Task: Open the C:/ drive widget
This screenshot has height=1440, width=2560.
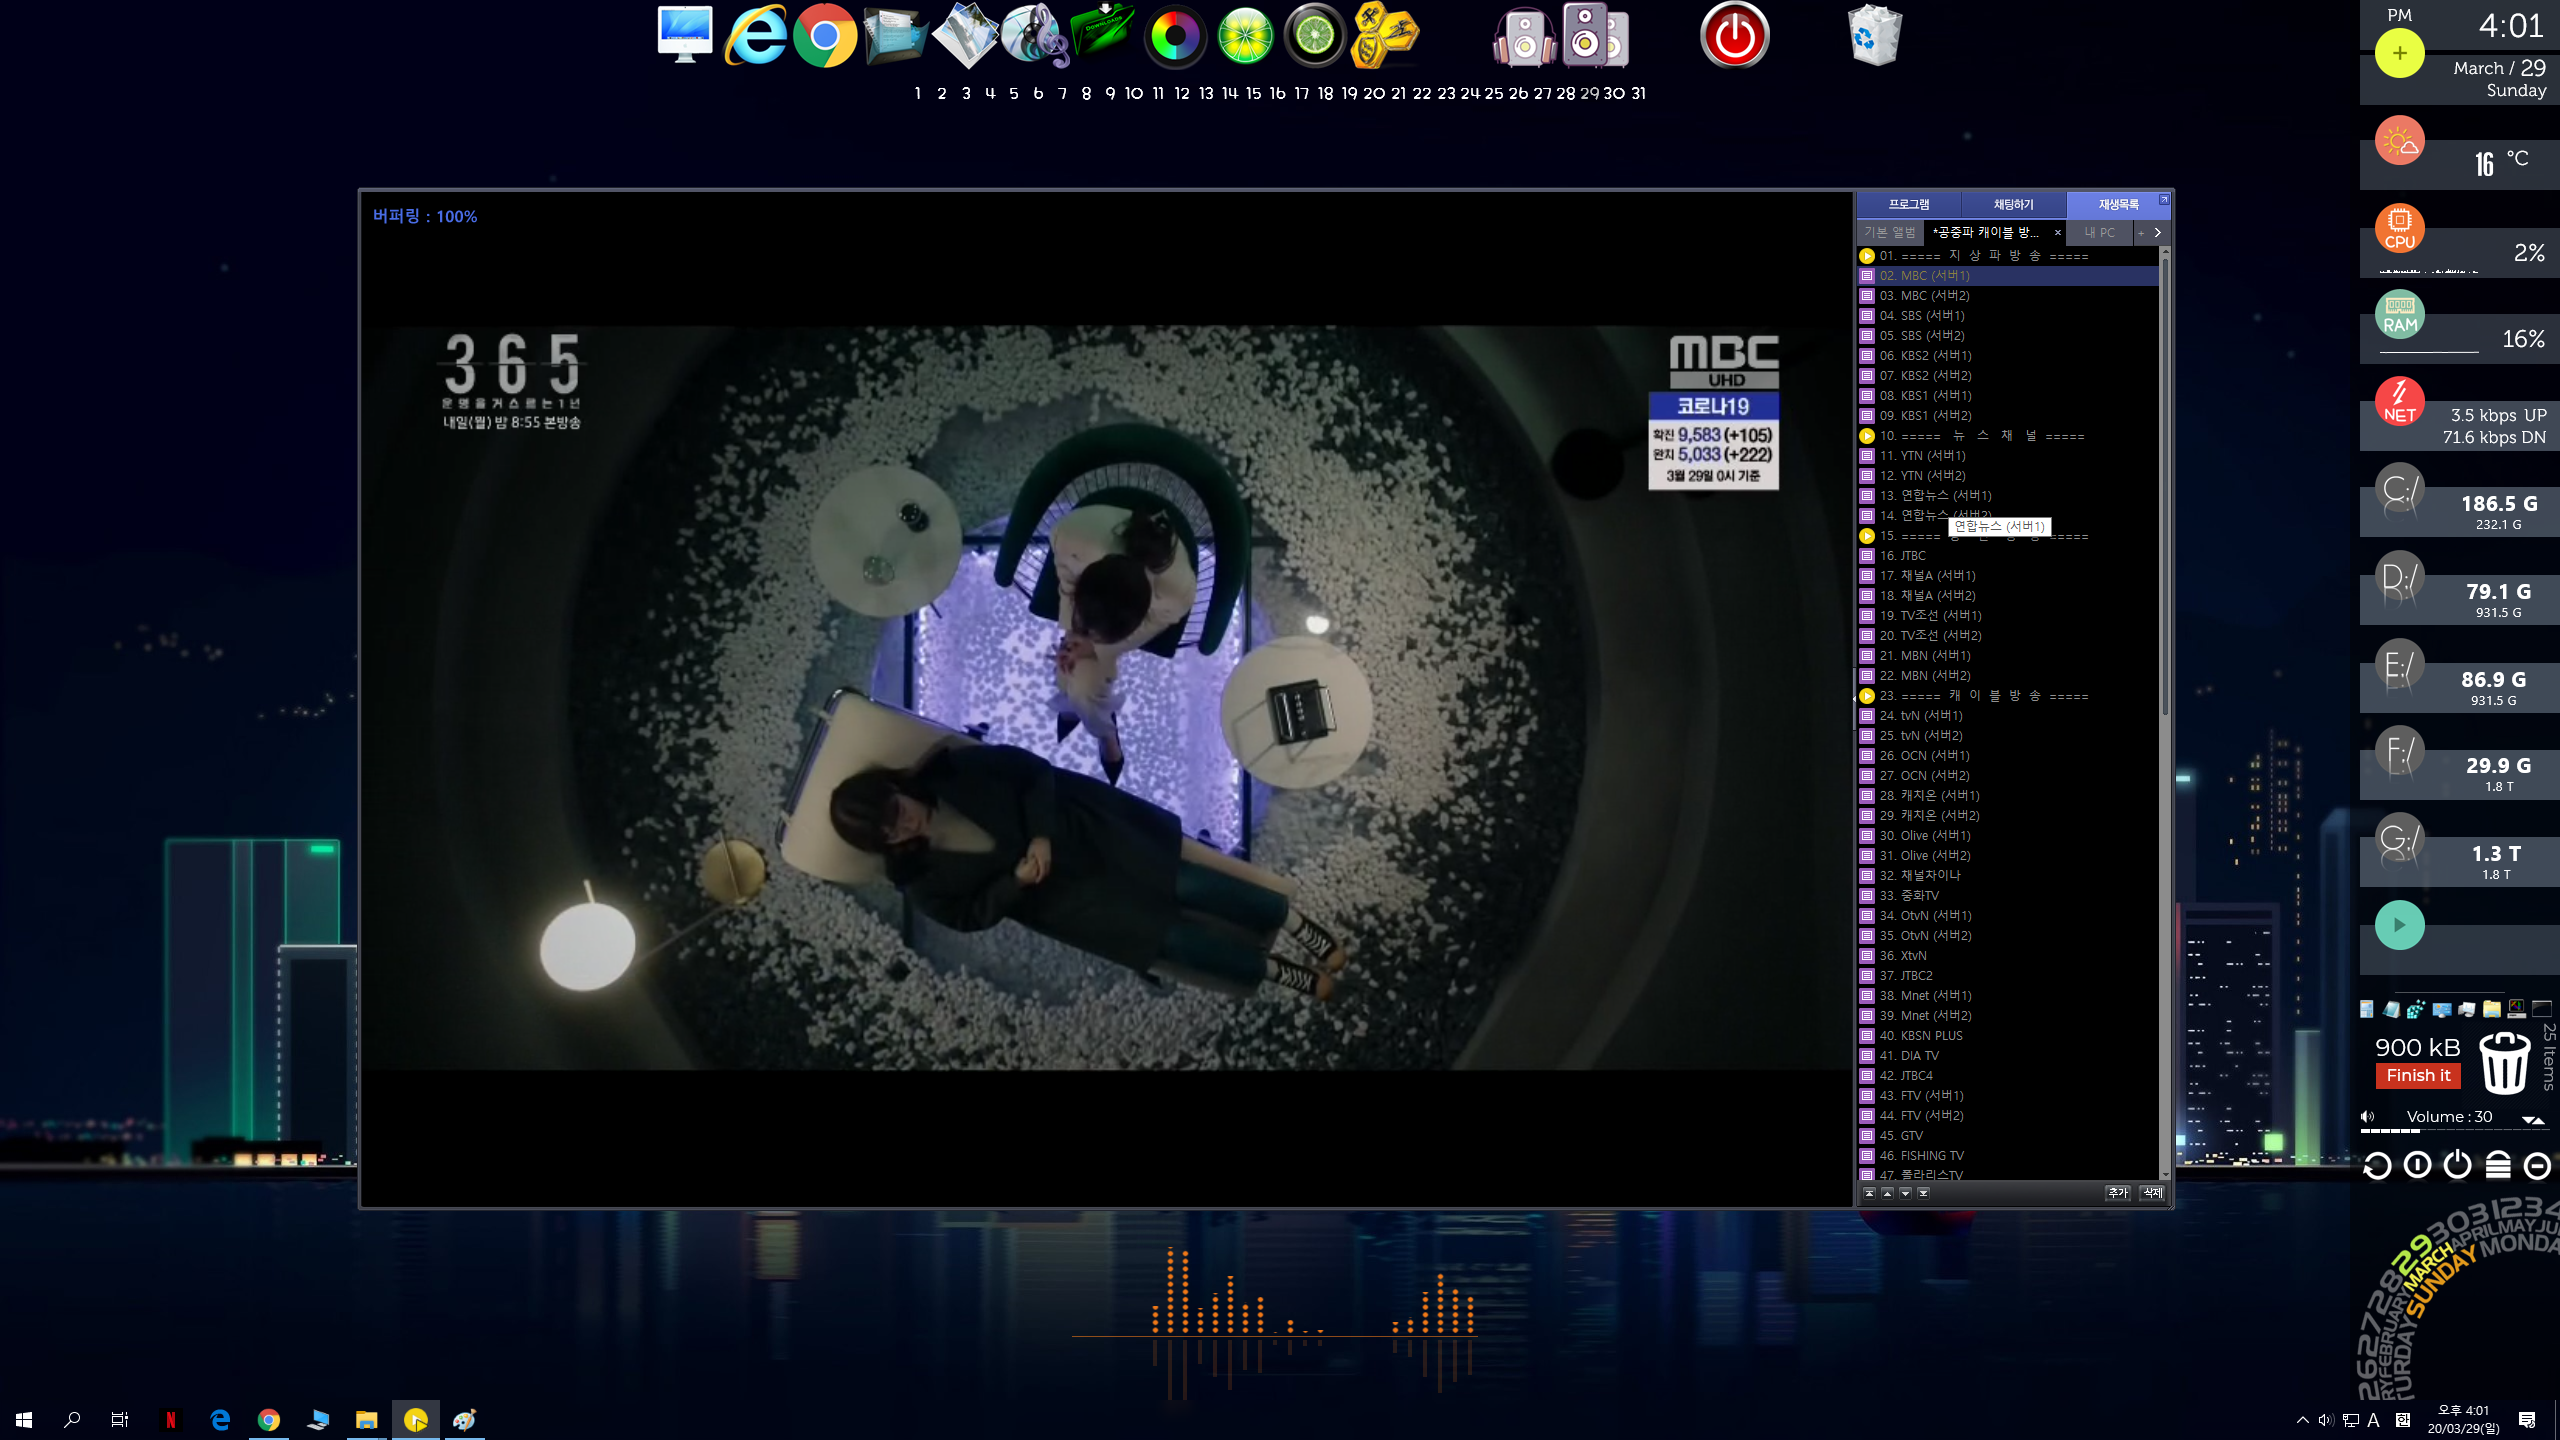Action: coord(2400,490)
